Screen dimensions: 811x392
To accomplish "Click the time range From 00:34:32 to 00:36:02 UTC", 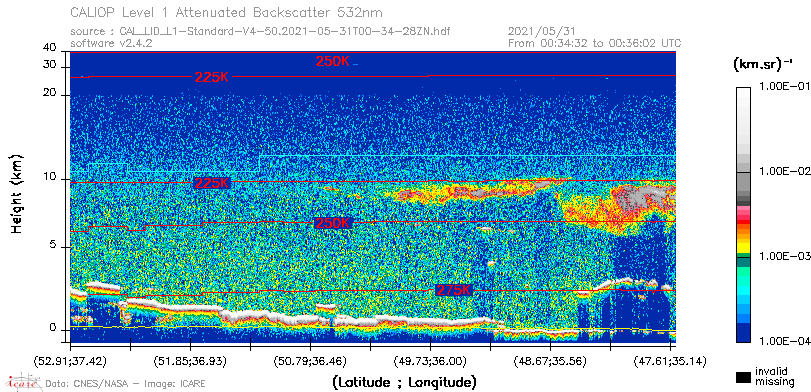I will [x=595, y=43].
